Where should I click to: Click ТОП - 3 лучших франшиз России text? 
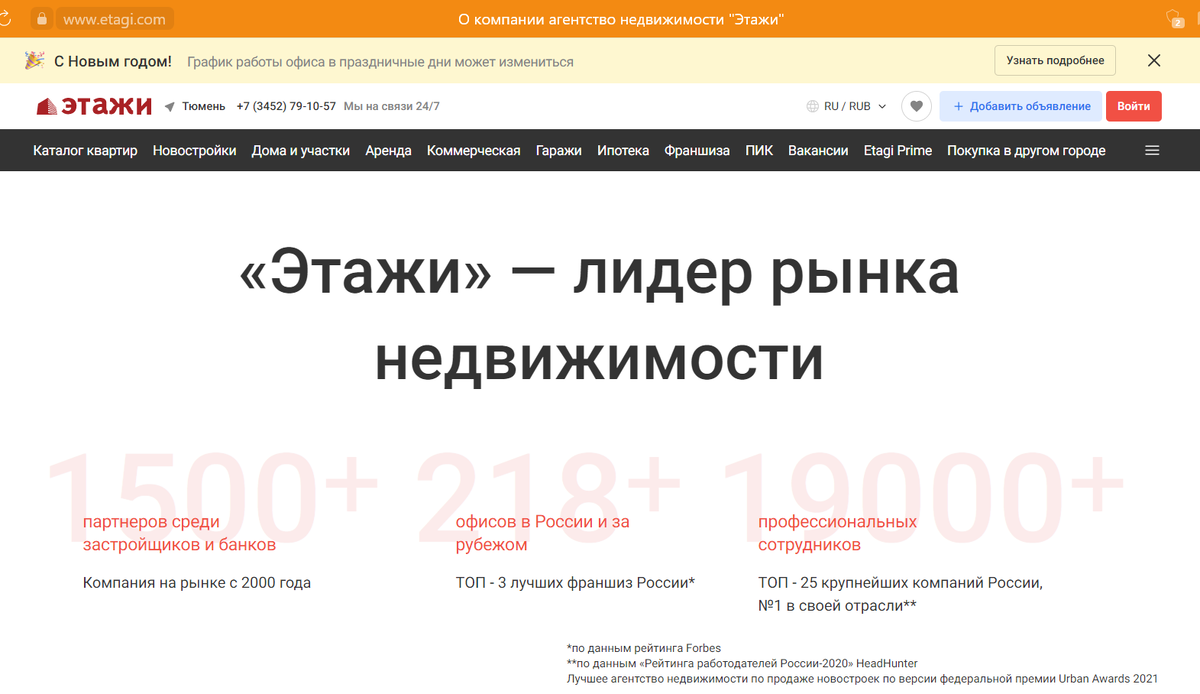point(575,583)
